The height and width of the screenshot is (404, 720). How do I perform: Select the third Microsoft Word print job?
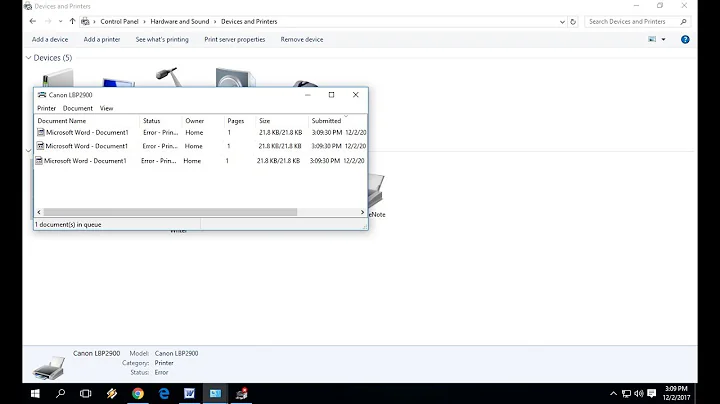point(201,161)
